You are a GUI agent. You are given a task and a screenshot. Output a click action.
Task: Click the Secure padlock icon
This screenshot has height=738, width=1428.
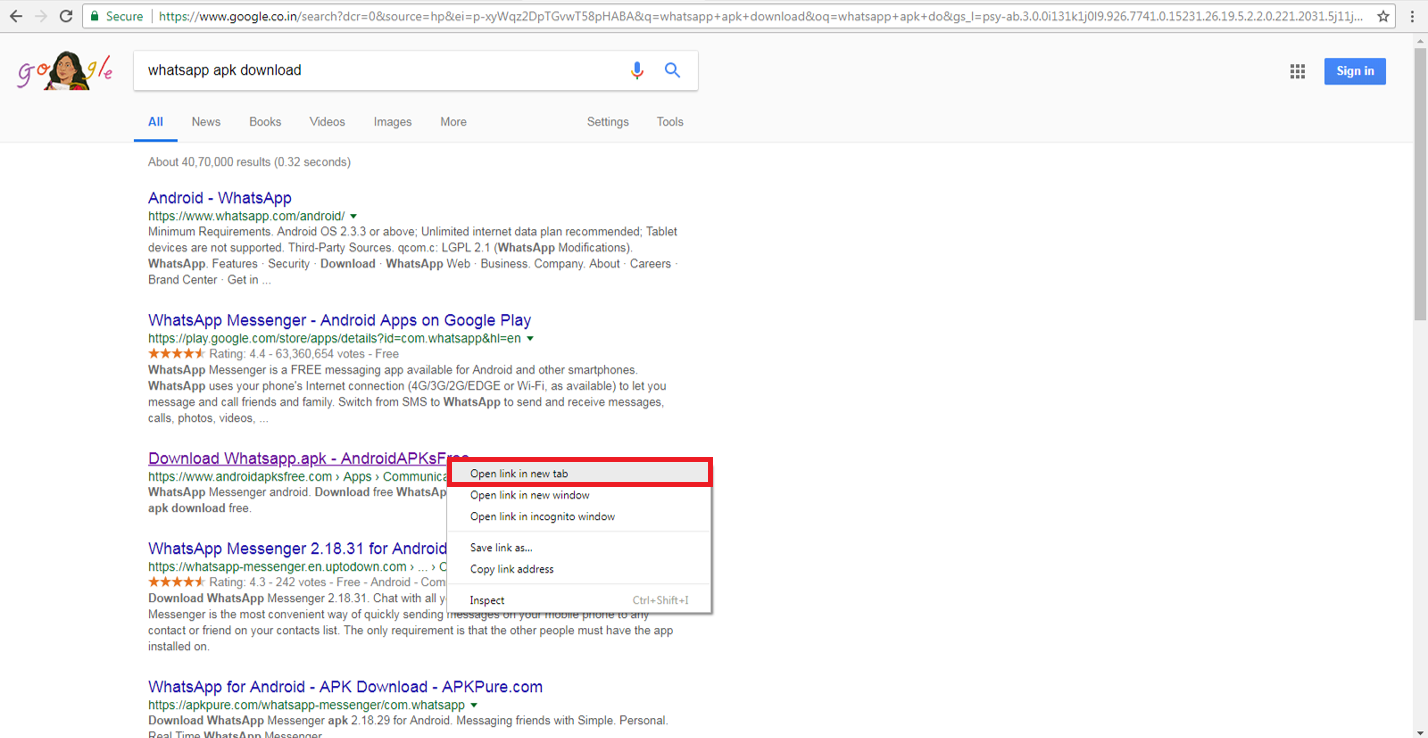94,16
